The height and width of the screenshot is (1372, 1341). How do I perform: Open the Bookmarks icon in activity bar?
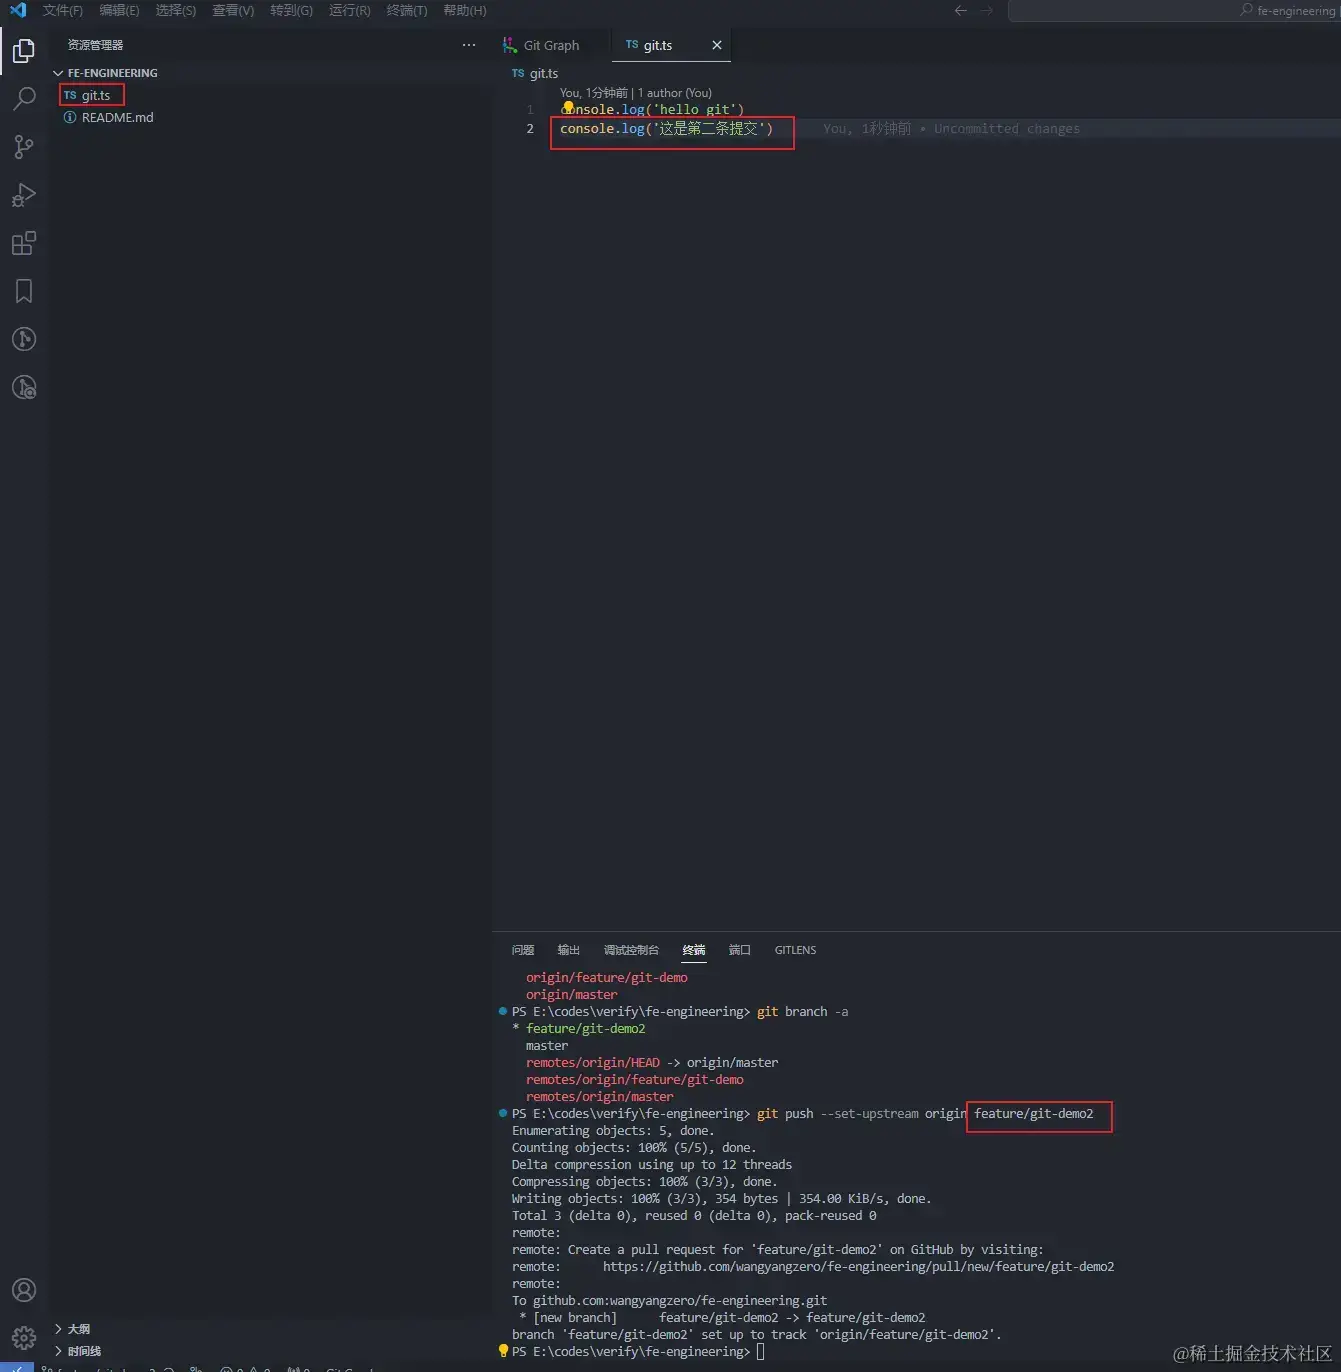(x=24, y=291)
